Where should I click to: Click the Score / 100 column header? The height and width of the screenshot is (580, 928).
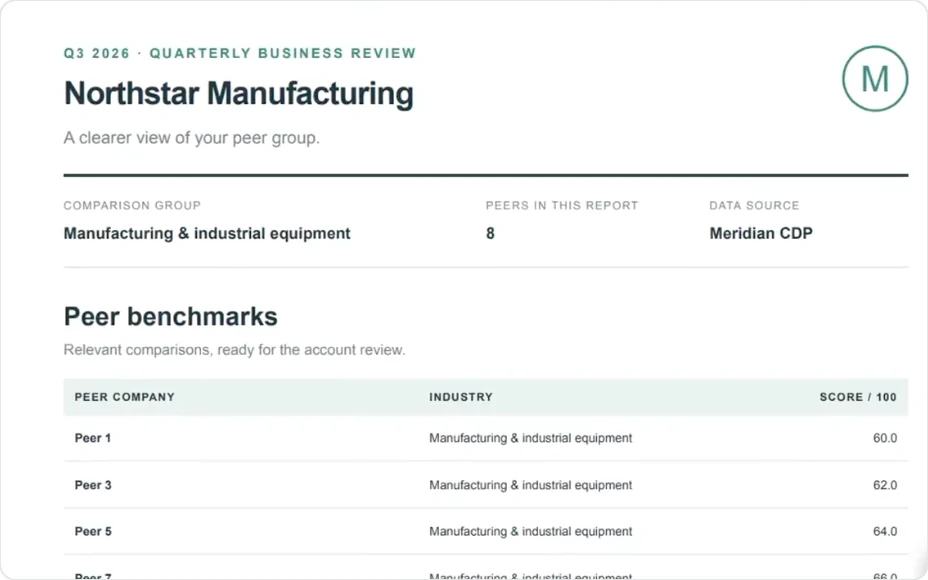858,397
